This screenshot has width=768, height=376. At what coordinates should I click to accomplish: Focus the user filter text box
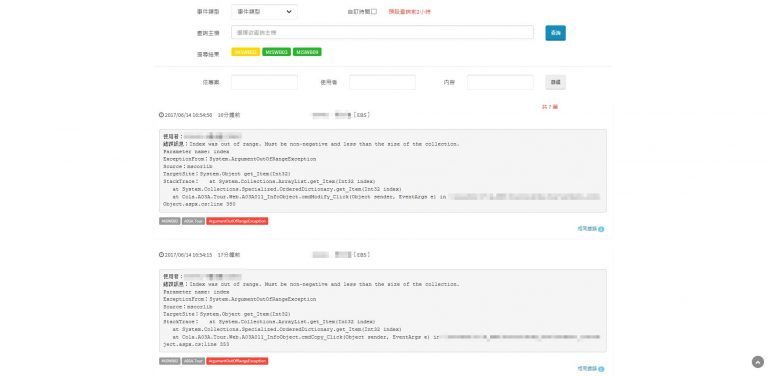click(382, 82)
